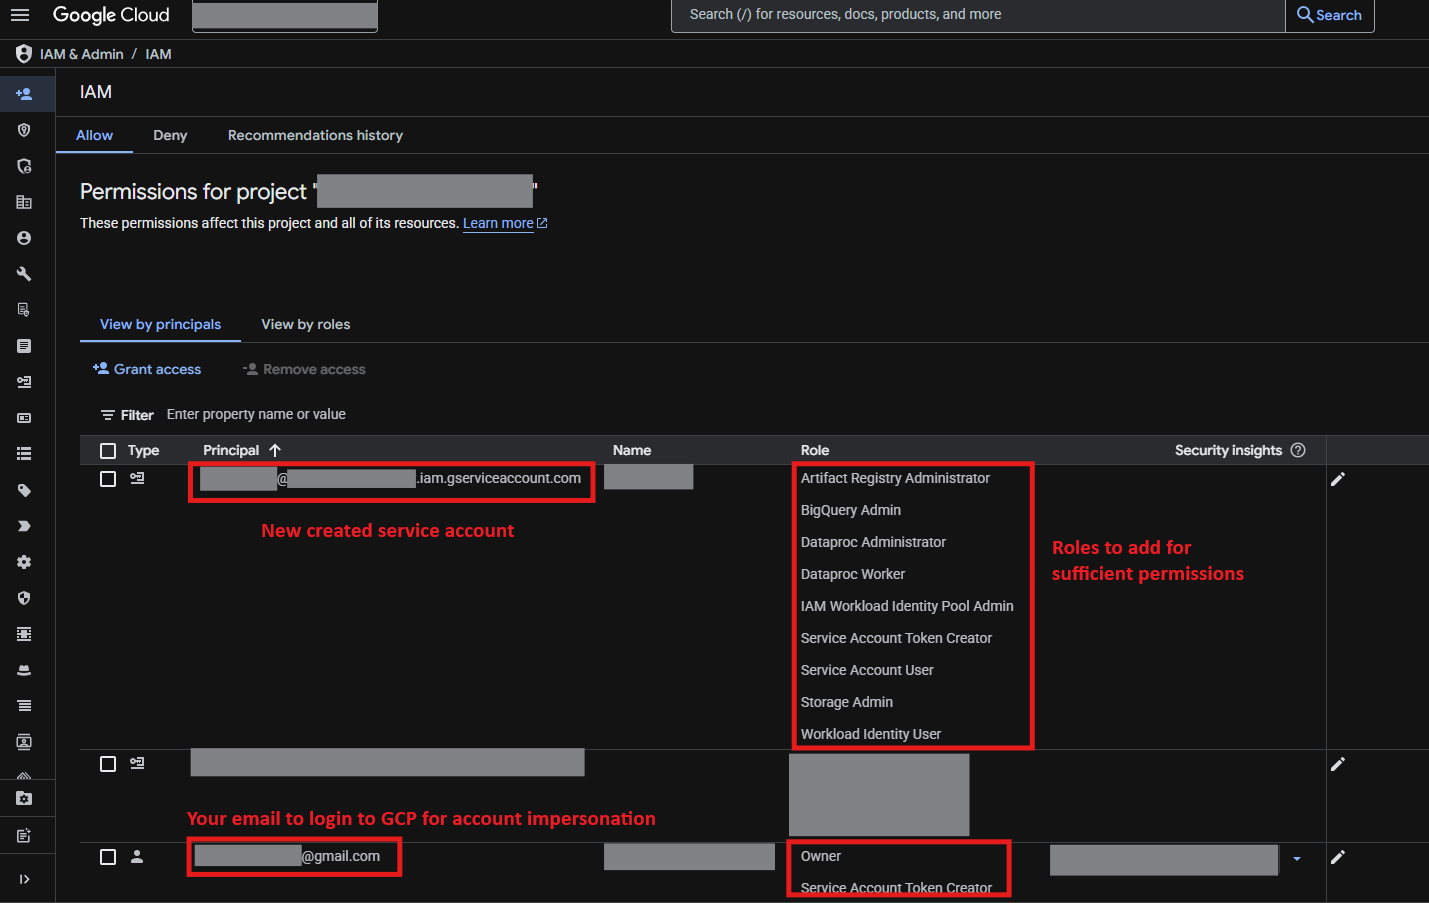Click the Name column header
Viewport: 1429px width, 903px height.
click(x=632, y=450)
